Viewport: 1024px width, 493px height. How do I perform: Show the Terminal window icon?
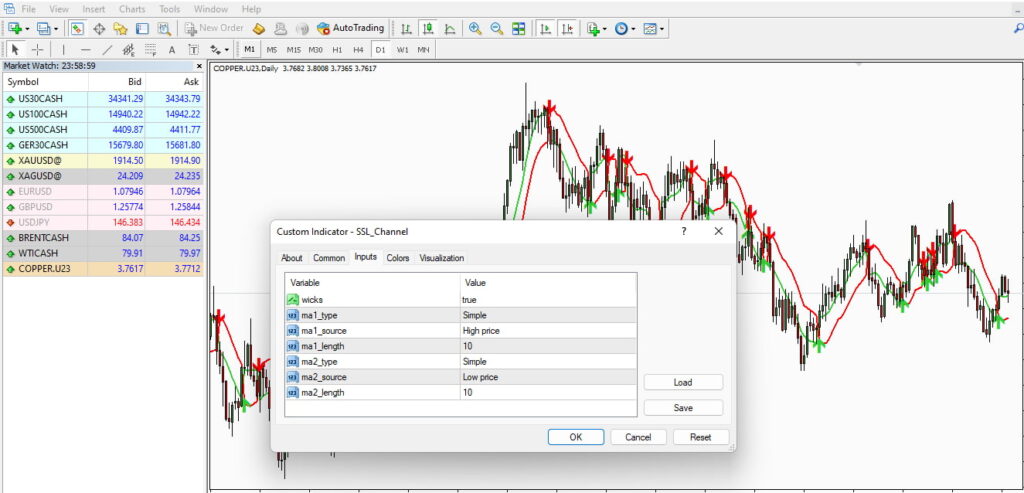tap(142, 29)
